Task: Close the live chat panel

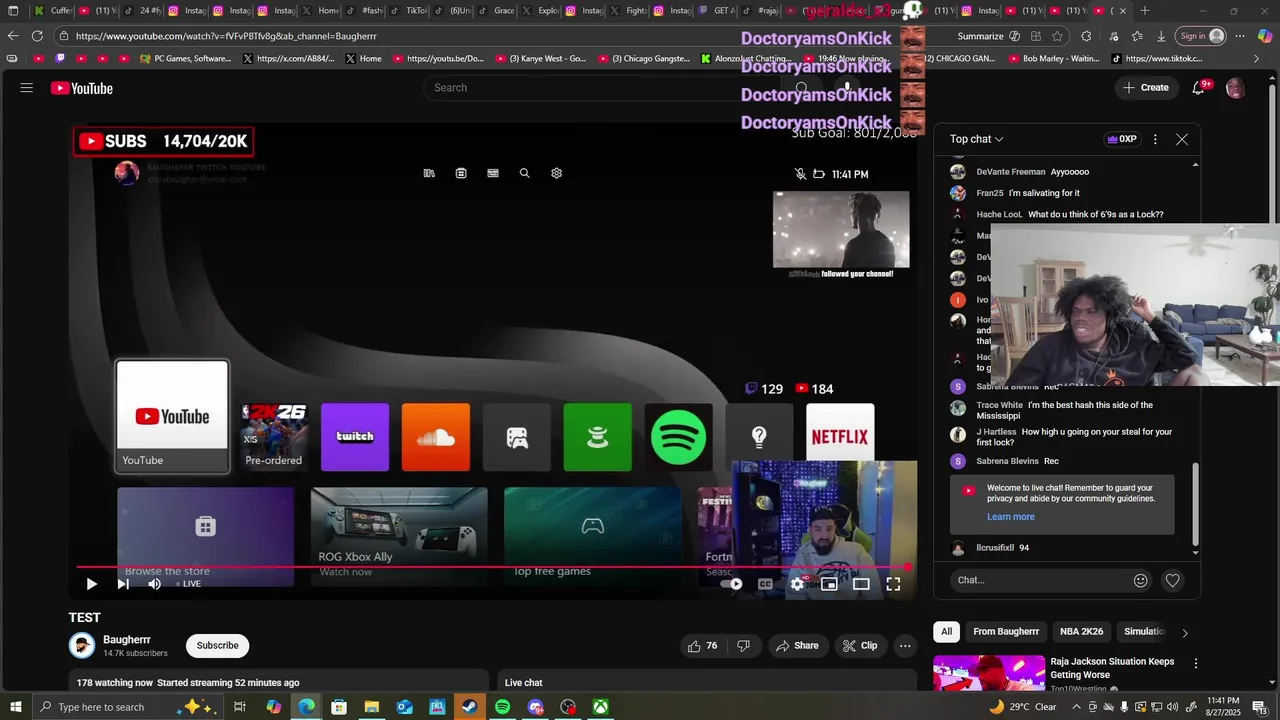Action: point(1182,139)
